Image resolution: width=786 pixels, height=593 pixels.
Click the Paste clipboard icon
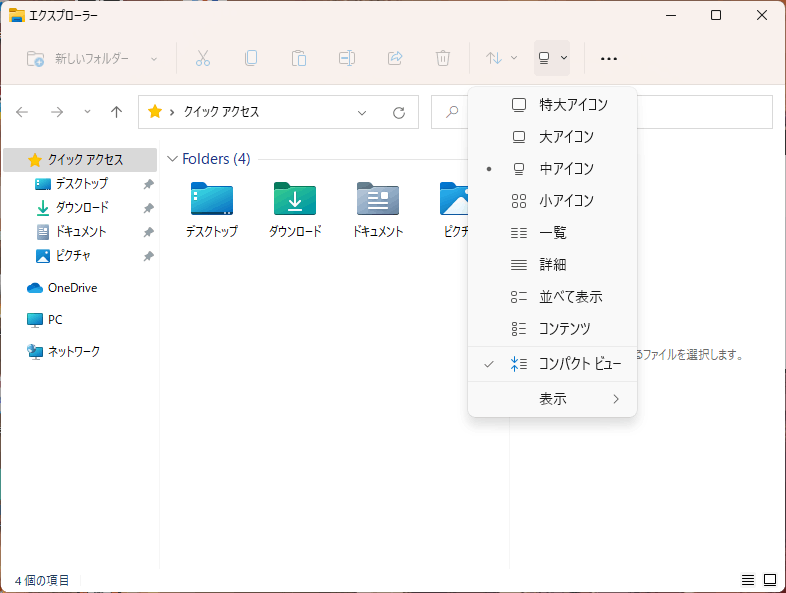299,58
